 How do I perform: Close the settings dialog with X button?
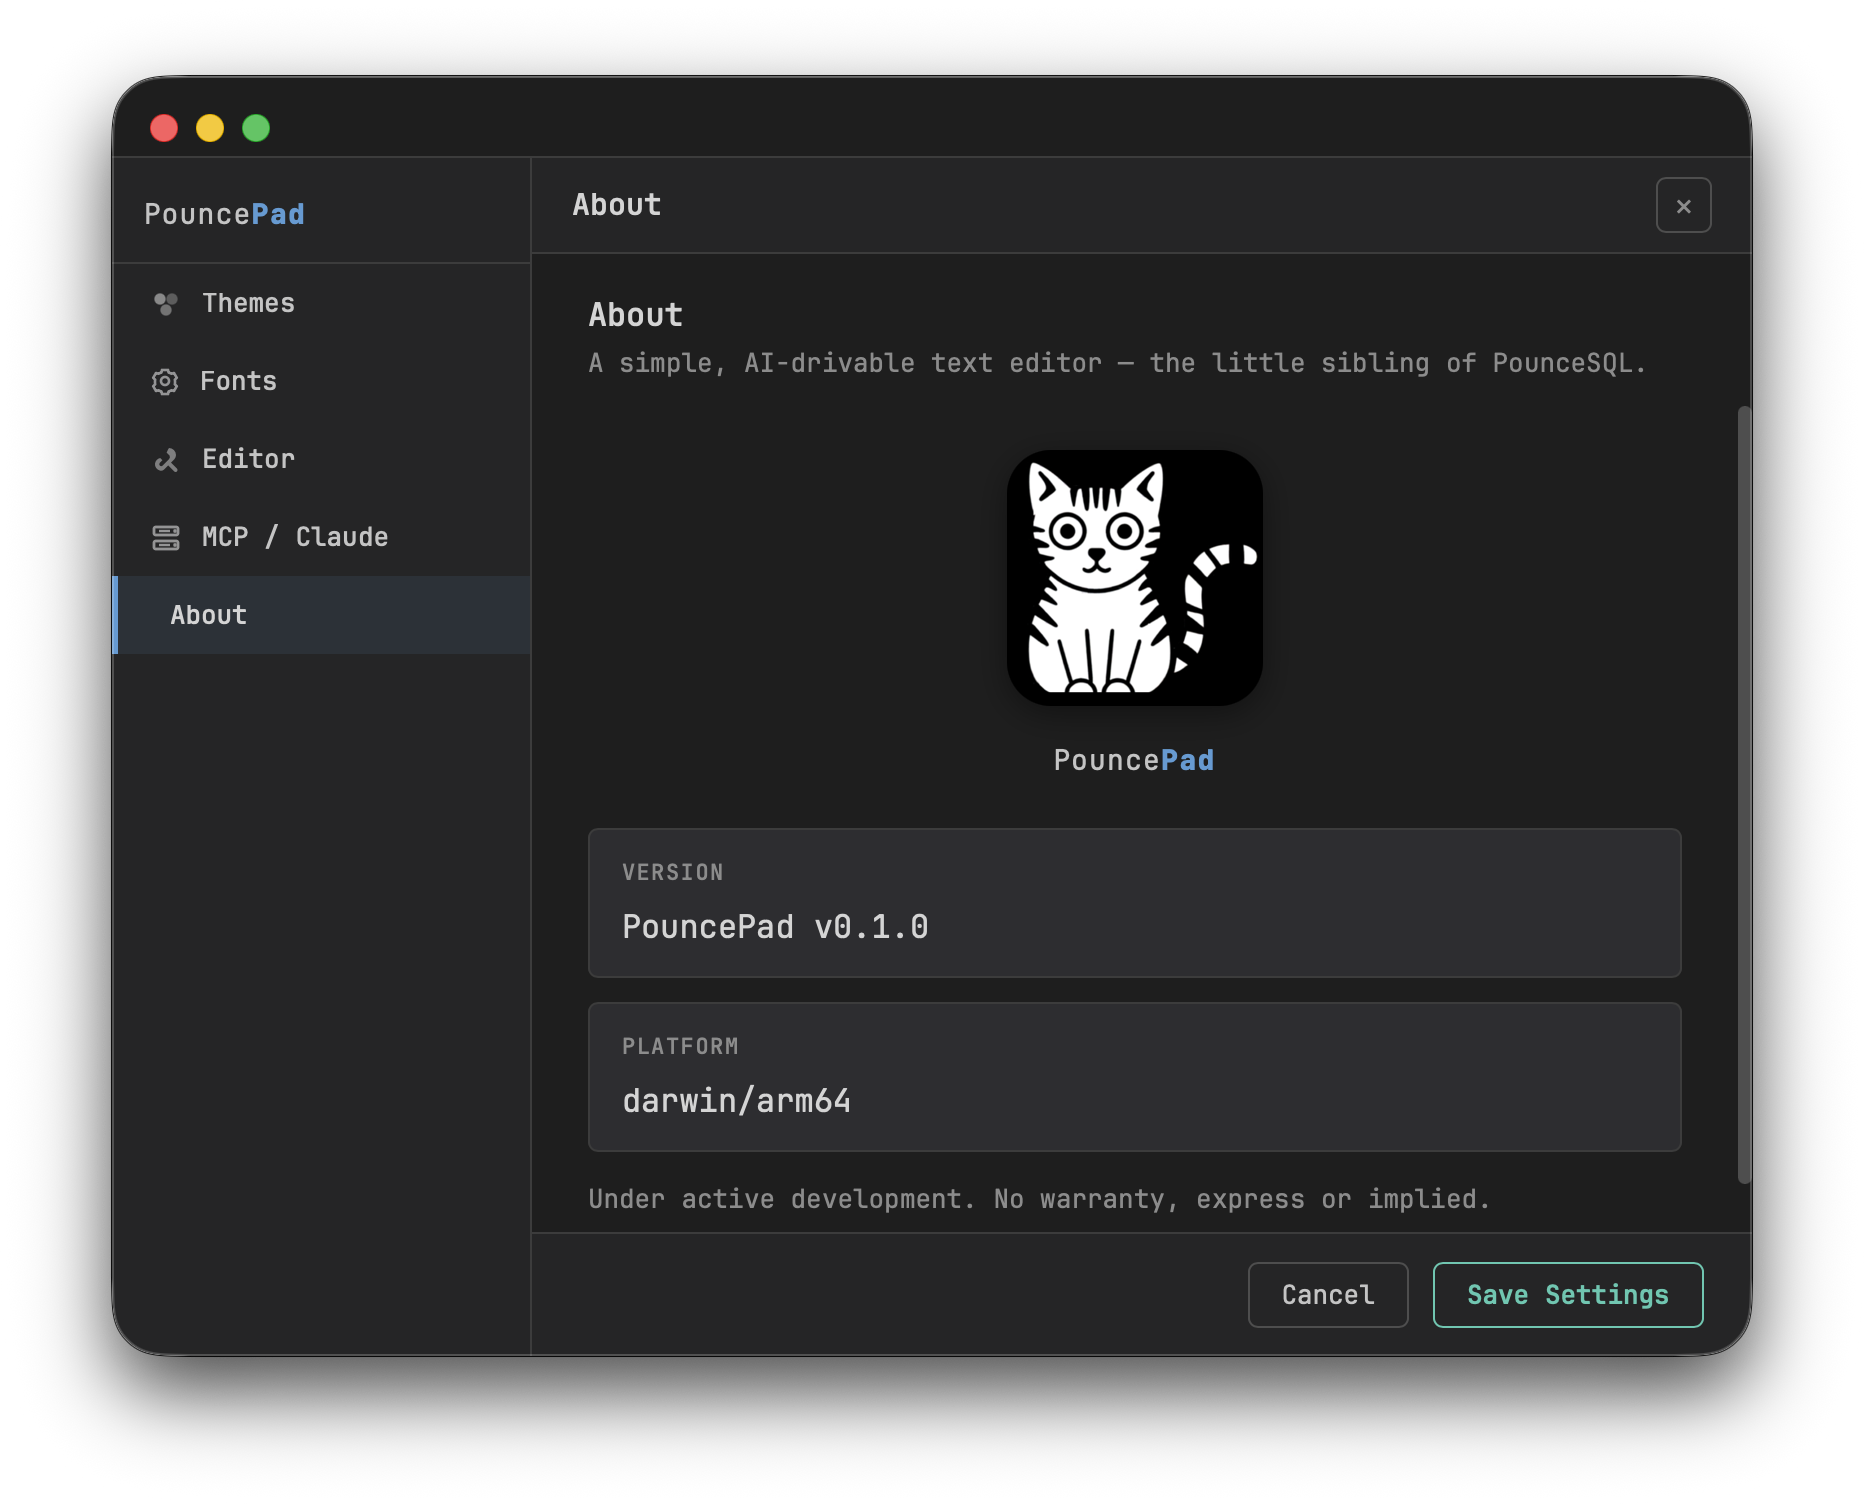1683,205
